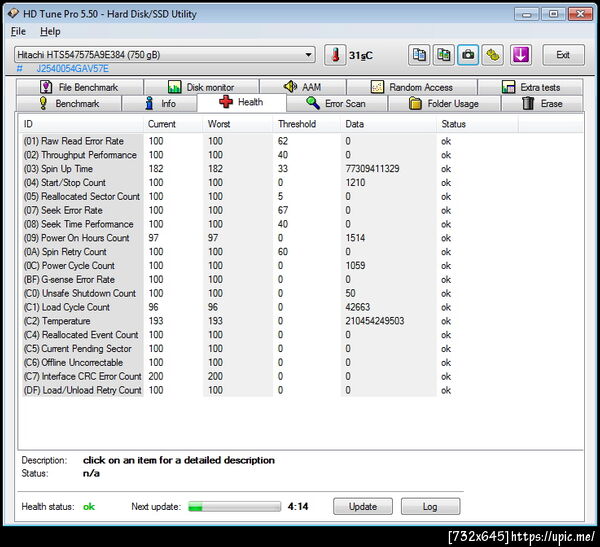Switch to the AAM tab
This screenshot has width=600, height=547.
point(303,87)
